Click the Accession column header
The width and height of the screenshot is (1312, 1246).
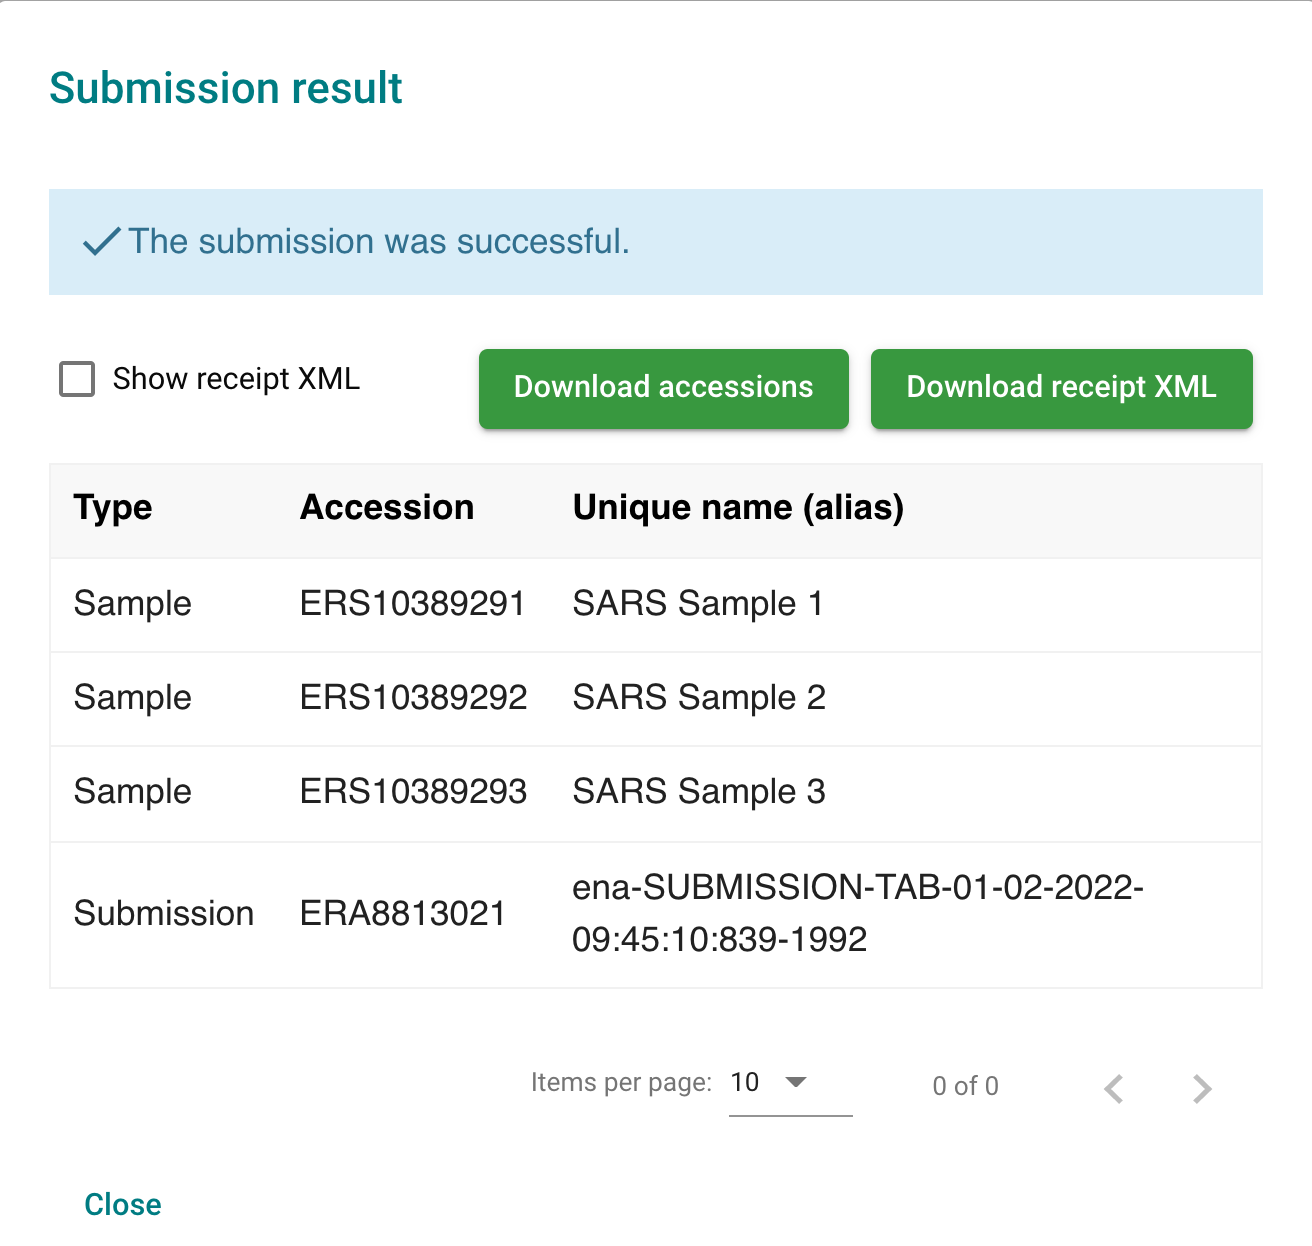387,508
